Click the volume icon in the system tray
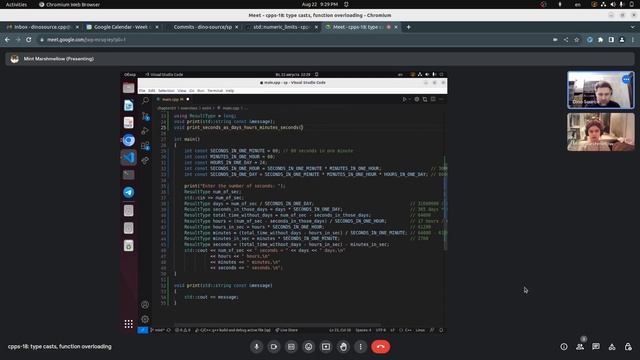The image size is (640, 360). pyautogui.click(x=613, y=4)
